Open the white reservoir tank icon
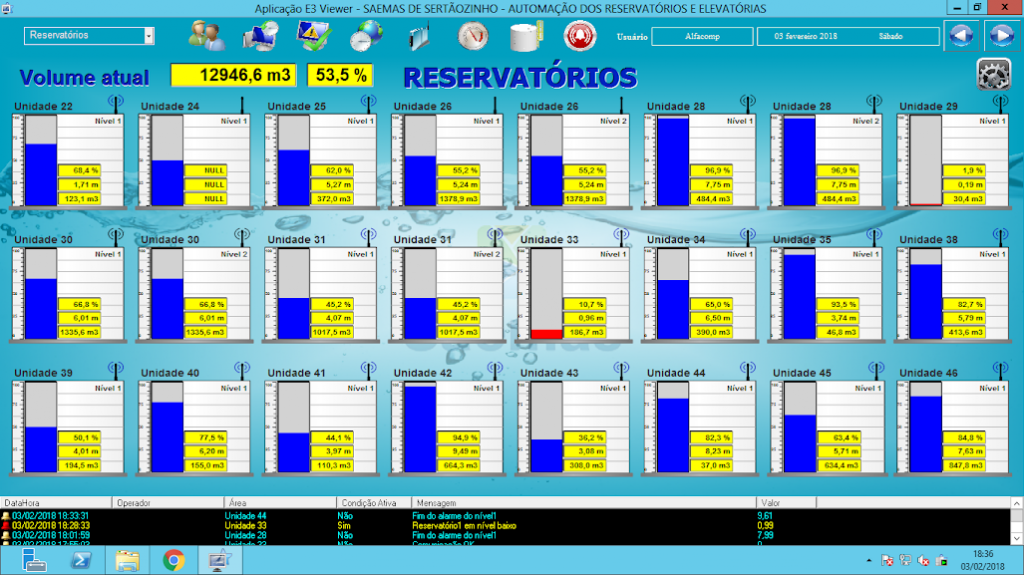 coord(525,36)
